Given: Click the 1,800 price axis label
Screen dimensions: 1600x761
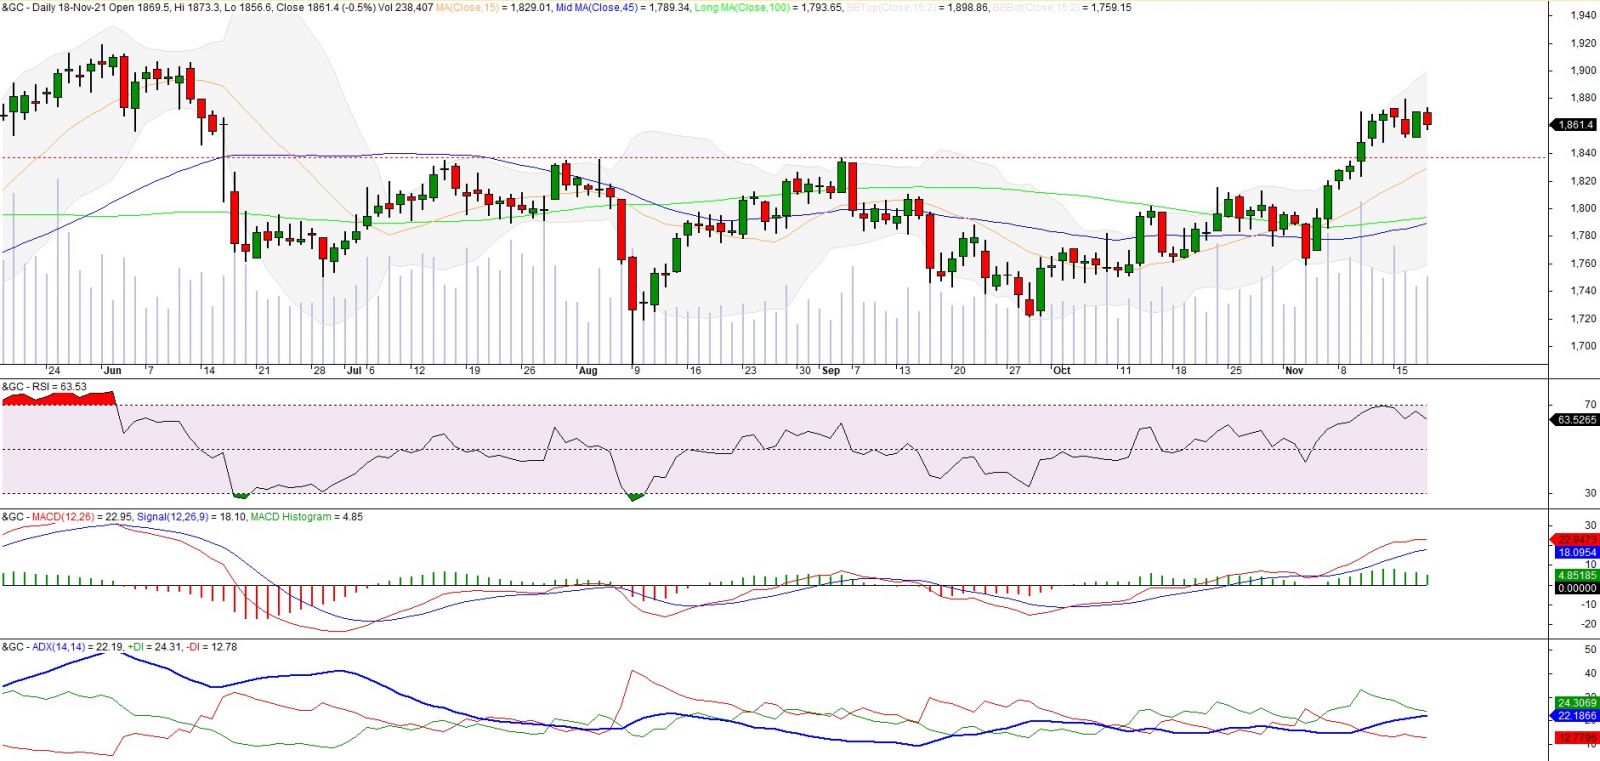Looking at the screenshot, I should pos(1583,208).
